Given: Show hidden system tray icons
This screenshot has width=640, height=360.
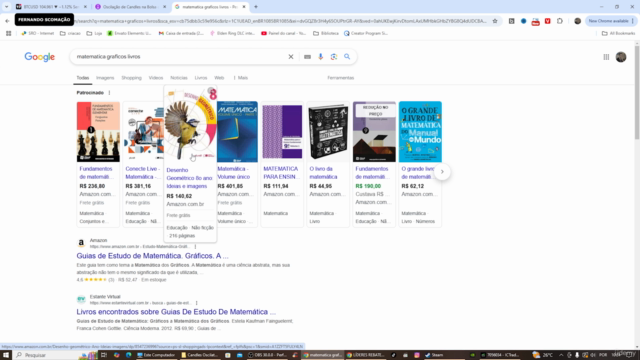Looking at the screenshot, I should [x=561, y=355].
